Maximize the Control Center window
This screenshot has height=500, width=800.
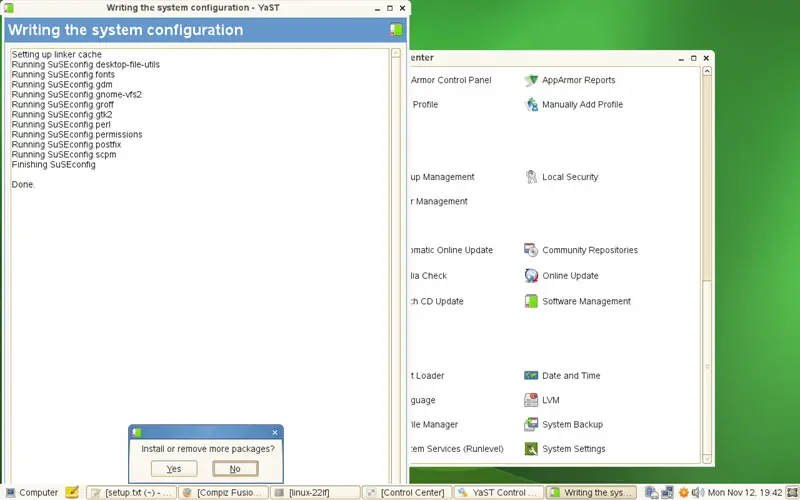693,58
